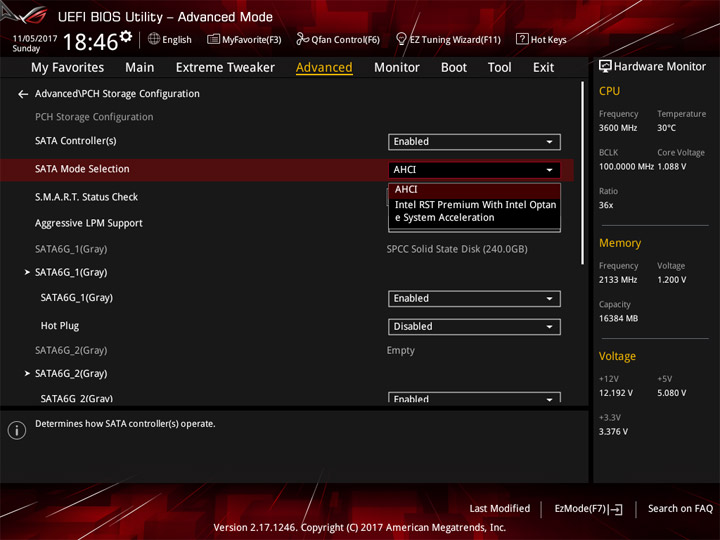
Task: Click Last Modified button
Action: coord(500,509)
